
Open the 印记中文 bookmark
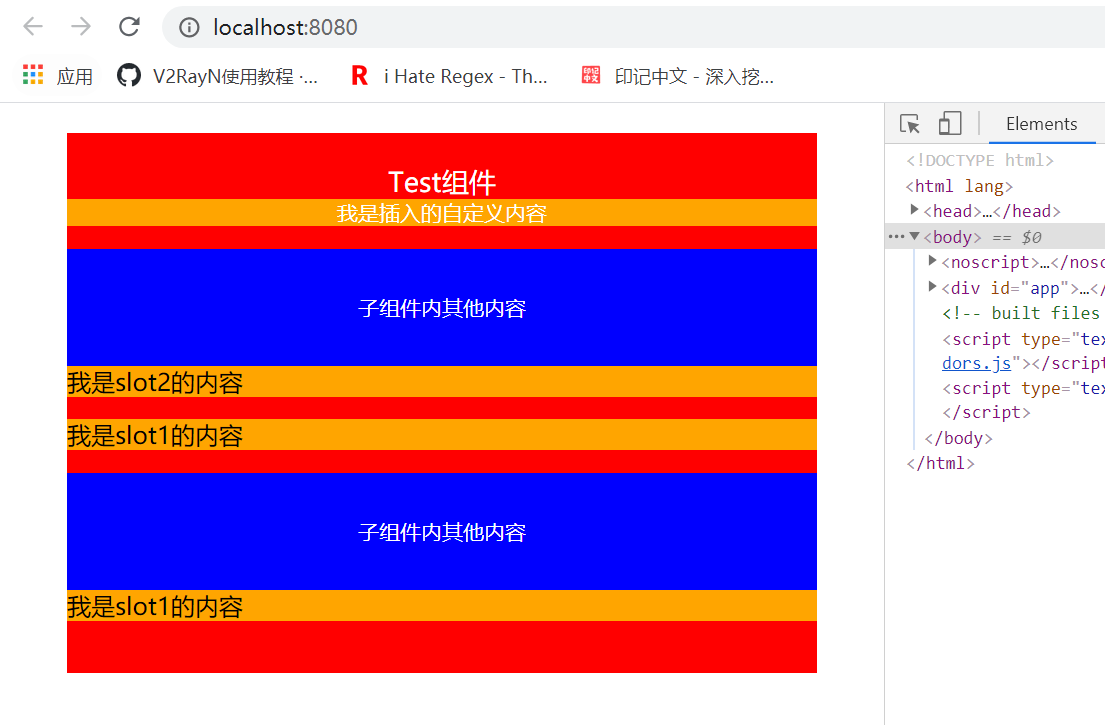click(678, 75)
